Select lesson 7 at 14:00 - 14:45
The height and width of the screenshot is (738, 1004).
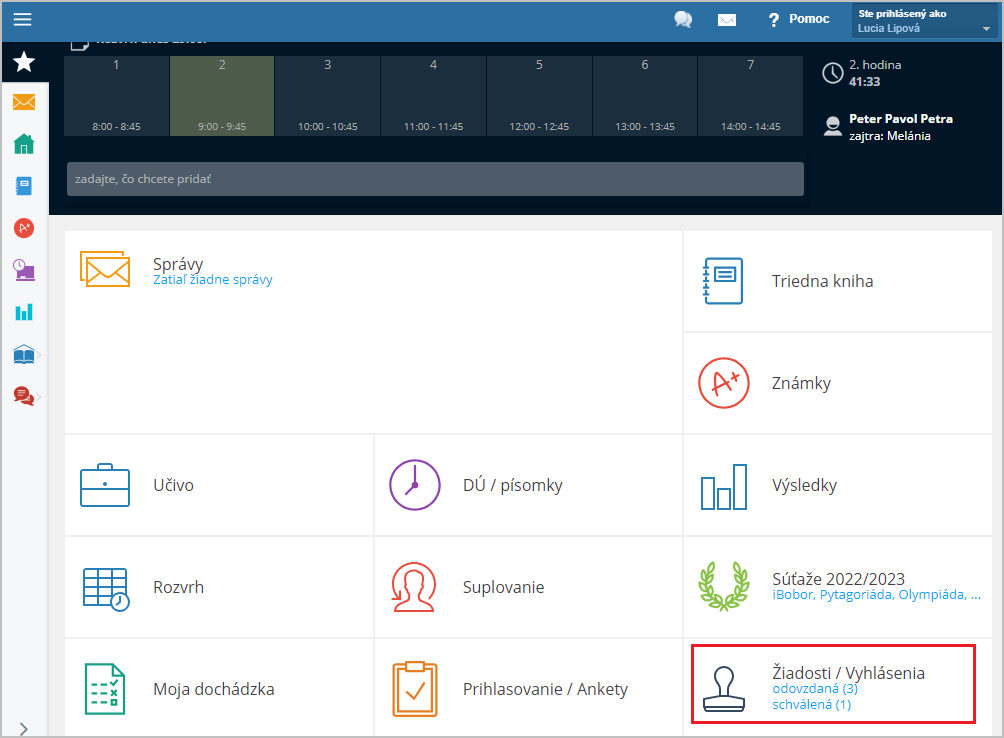coord(750,96)
